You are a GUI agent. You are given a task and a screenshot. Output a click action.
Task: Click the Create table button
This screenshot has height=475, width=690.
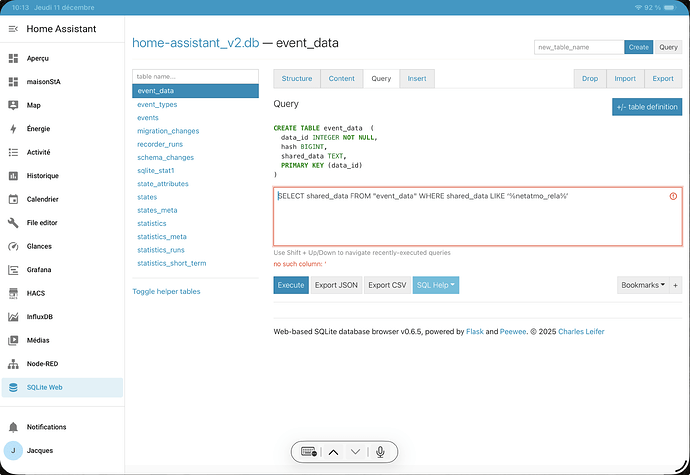(x=639, y=47)
